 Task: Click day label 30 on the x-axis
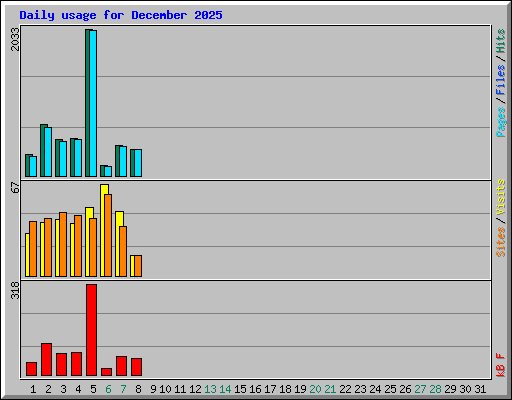pyautogui.click(x=465, y=389)
